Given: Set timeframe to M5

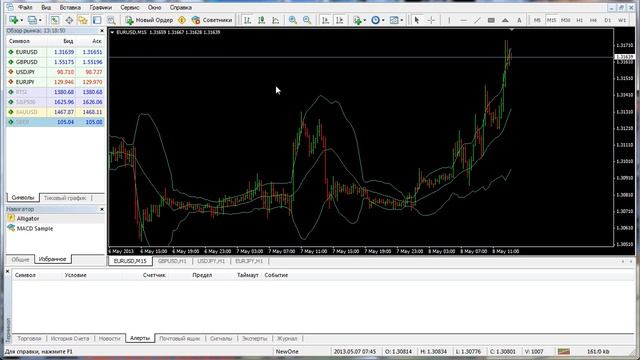Looking at the screenshot, I should click(537, 20).
